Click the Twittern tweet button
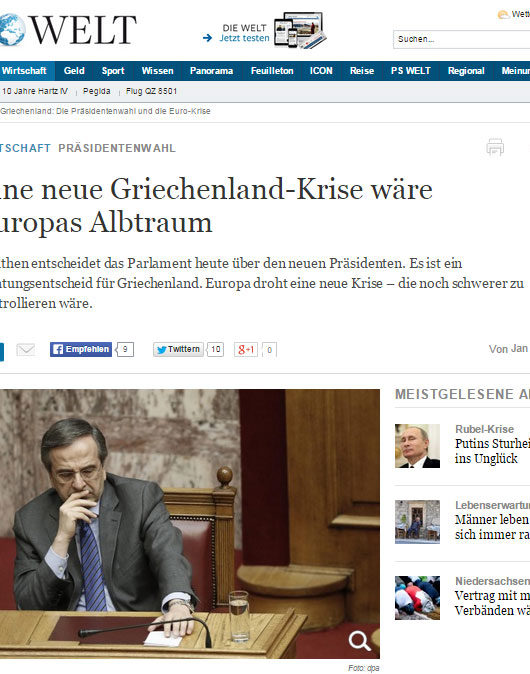This screenshot has width=530, height=674. [178, 349]
